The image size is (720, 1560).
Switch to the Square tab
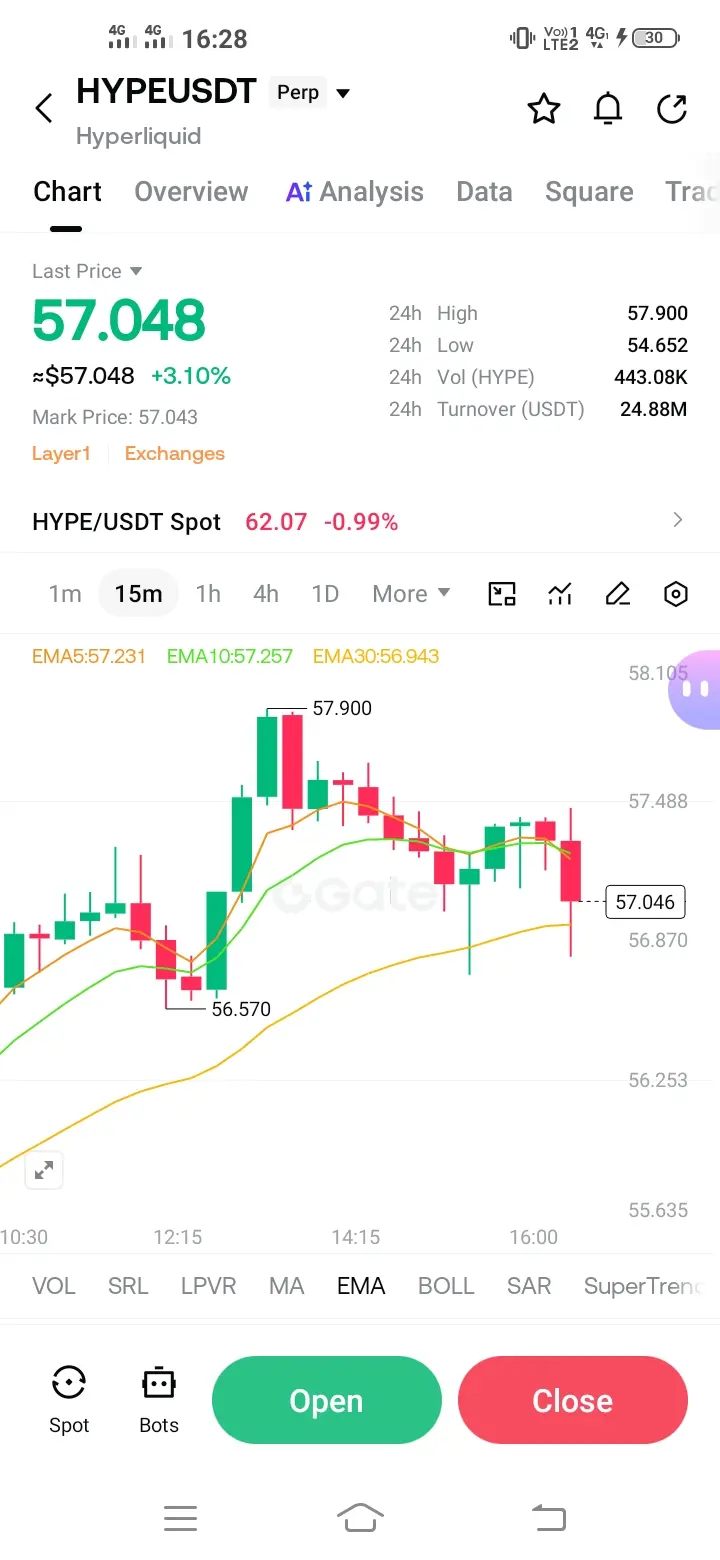(x=589, y=192)
